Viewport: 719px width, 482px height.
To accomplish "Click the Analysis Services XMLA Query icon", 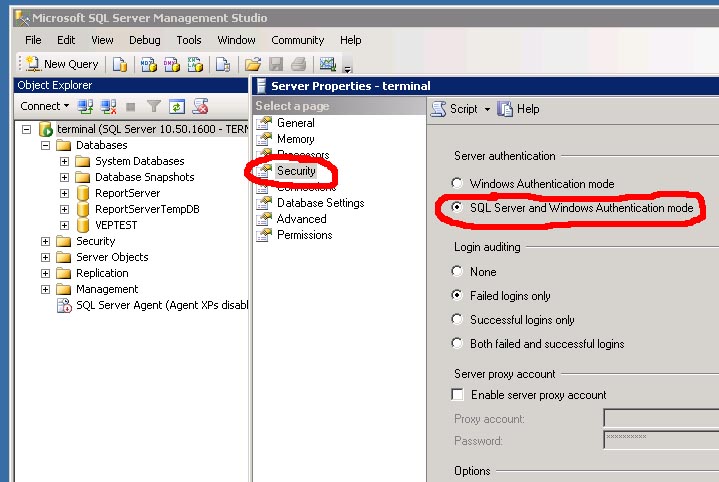I will pos(195,64).
